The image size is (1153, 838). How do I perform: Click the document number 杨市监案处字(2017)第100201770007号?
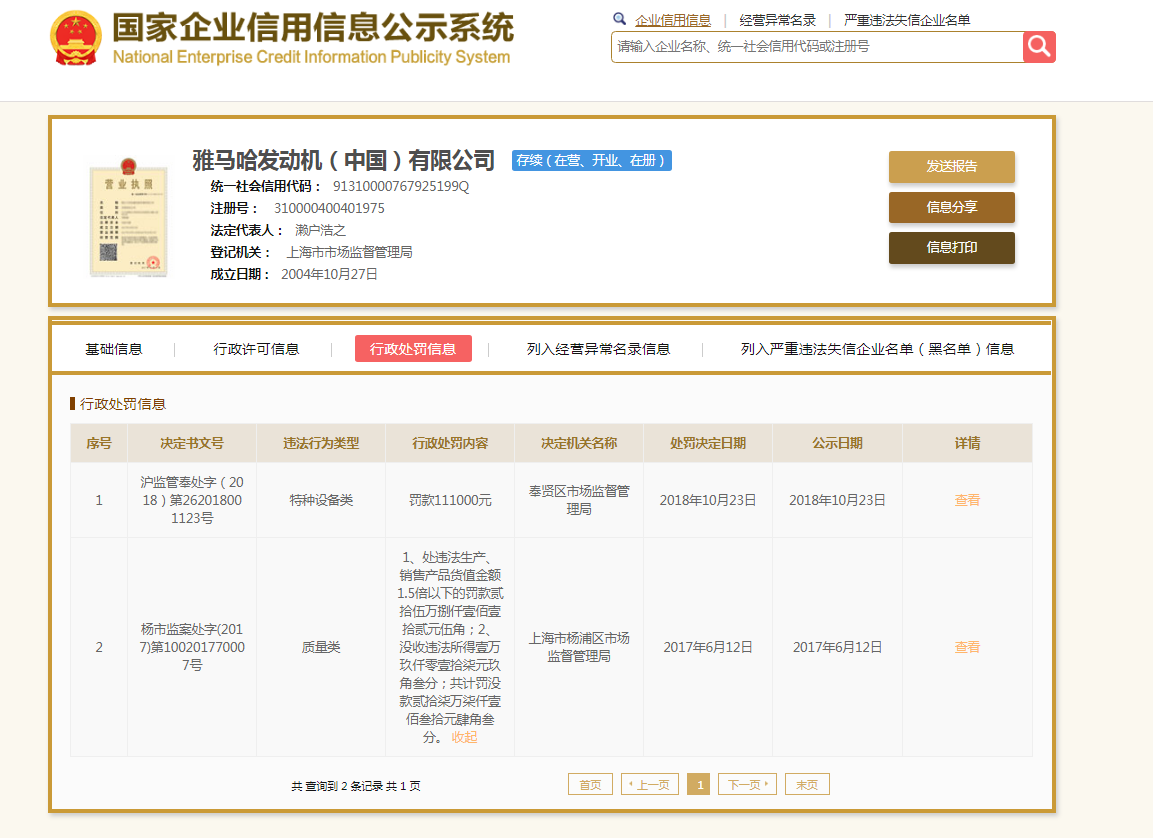pos(192,648)
